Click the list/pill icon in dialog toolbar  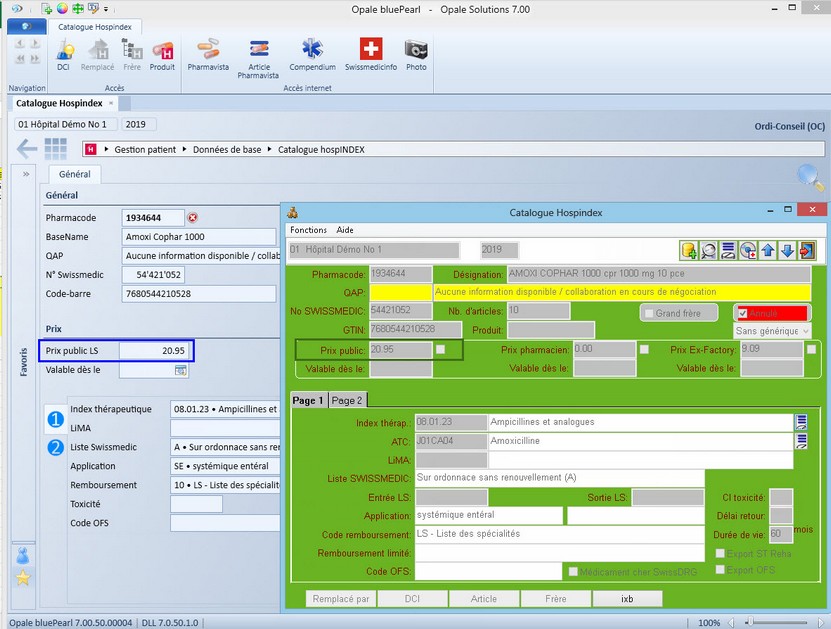click(728, 250)
